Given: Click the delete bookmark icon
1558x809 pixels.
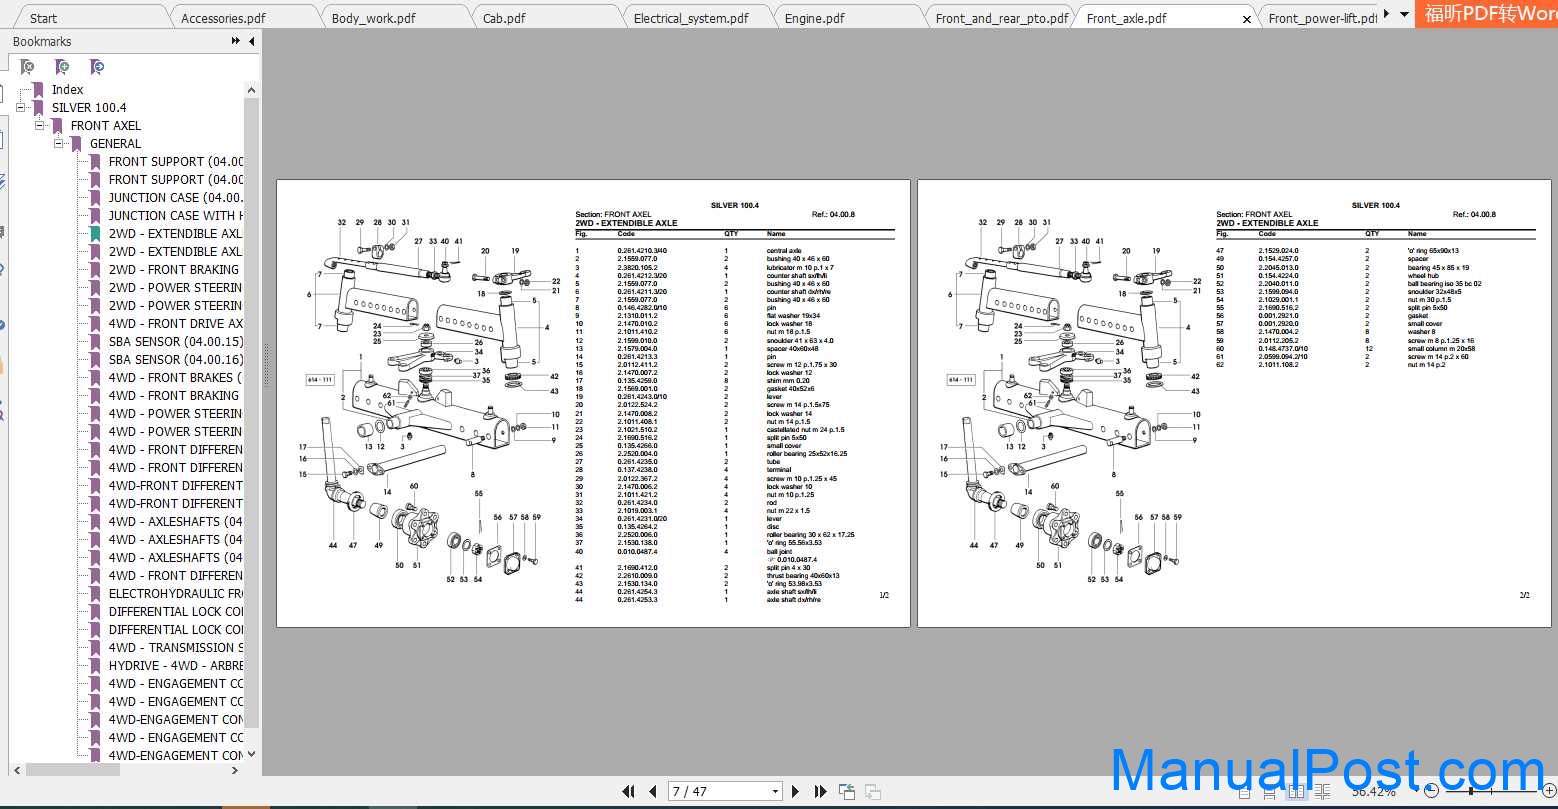Looking at the screenshot, I should [28, 67].
